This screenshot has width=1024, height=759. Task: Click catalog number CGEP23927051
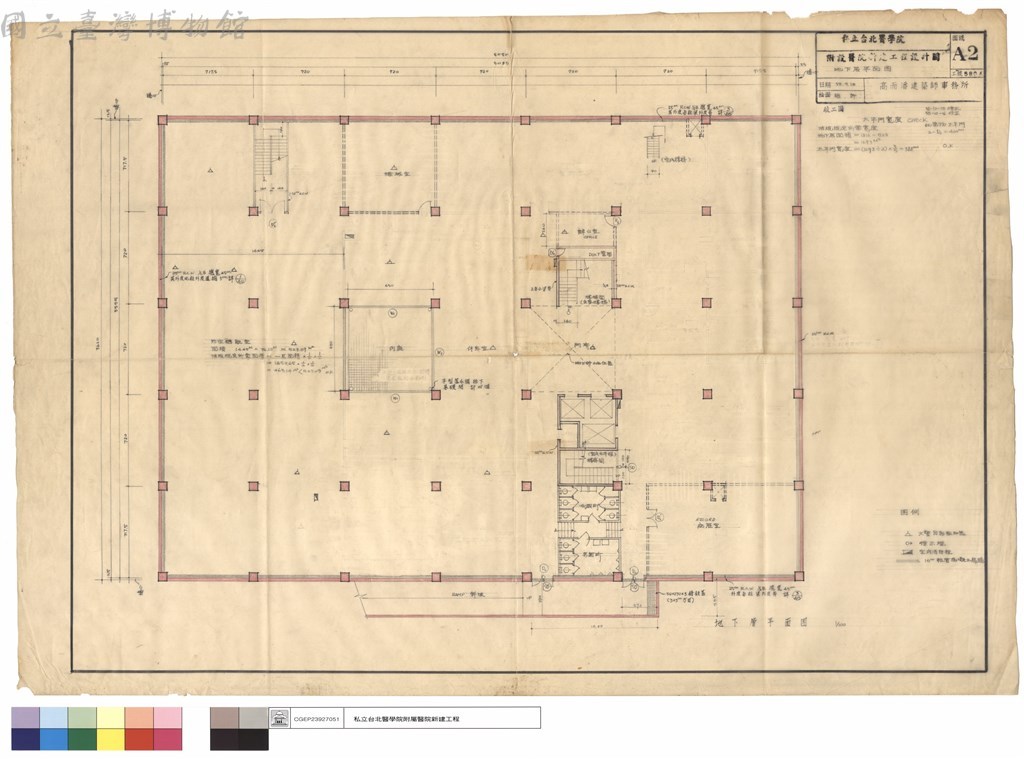[x=316, y=719]
